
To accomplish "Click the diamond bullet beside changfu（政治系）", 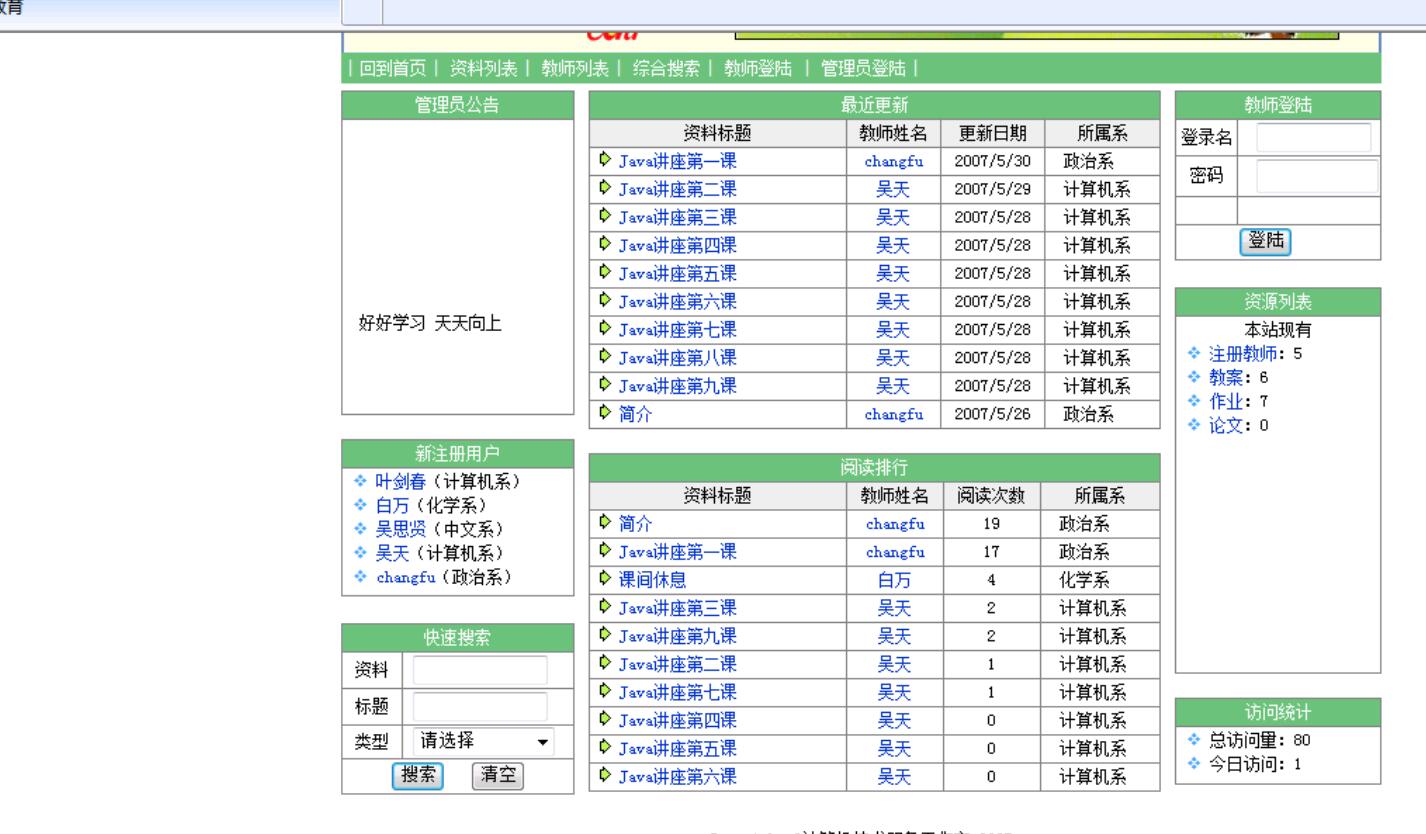I will coord(361,577).
